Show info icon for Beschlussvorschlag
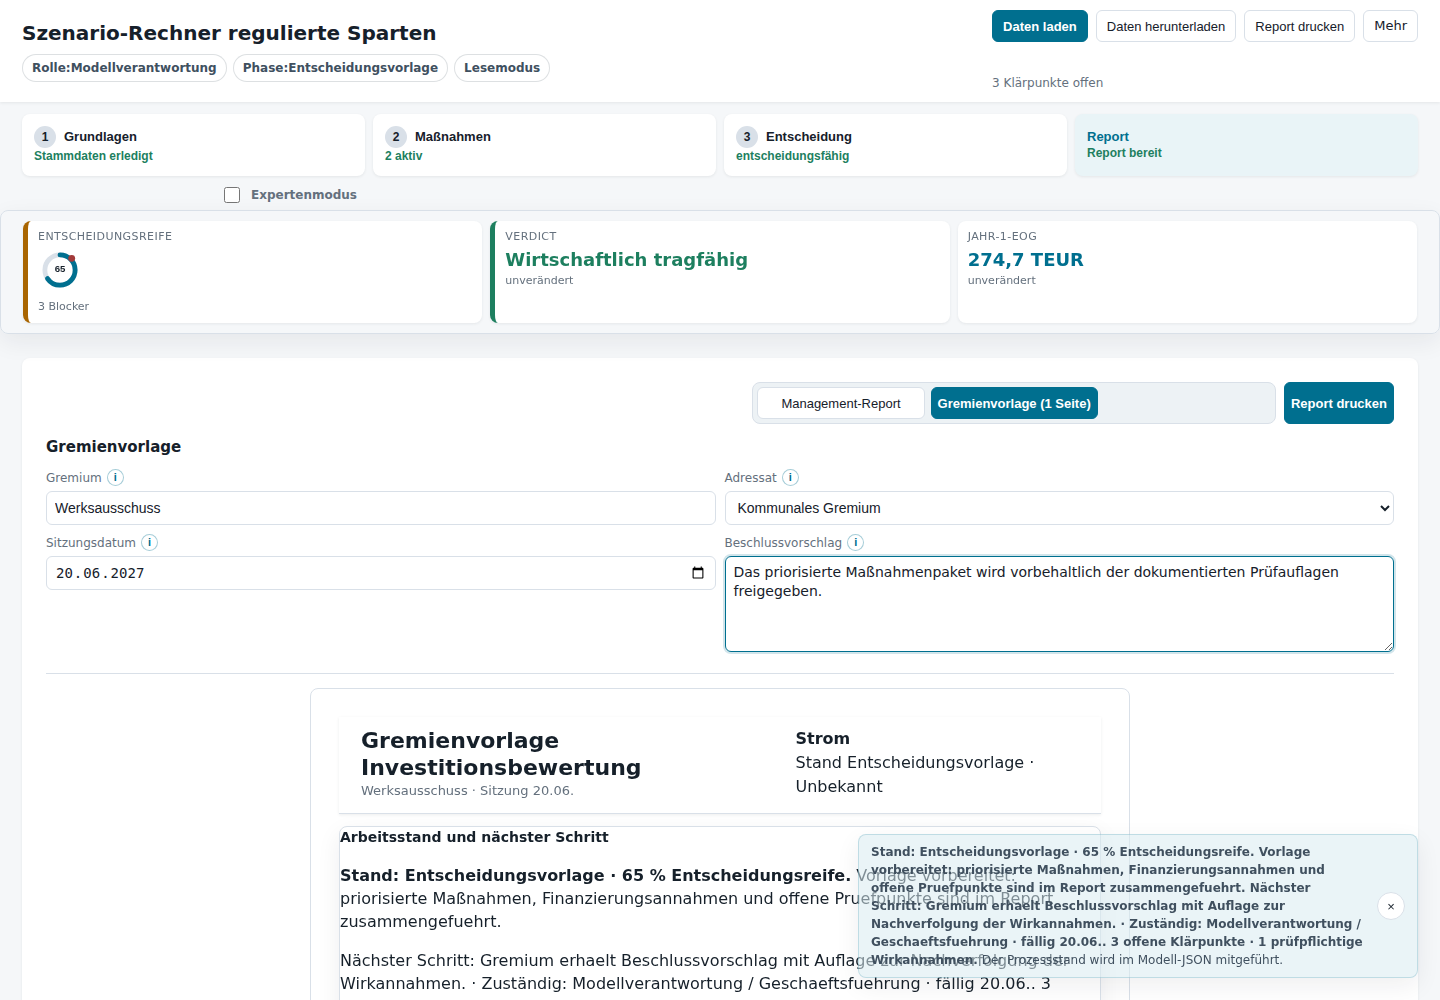This screenshot has width=1440, height=1000. (855, 543)
